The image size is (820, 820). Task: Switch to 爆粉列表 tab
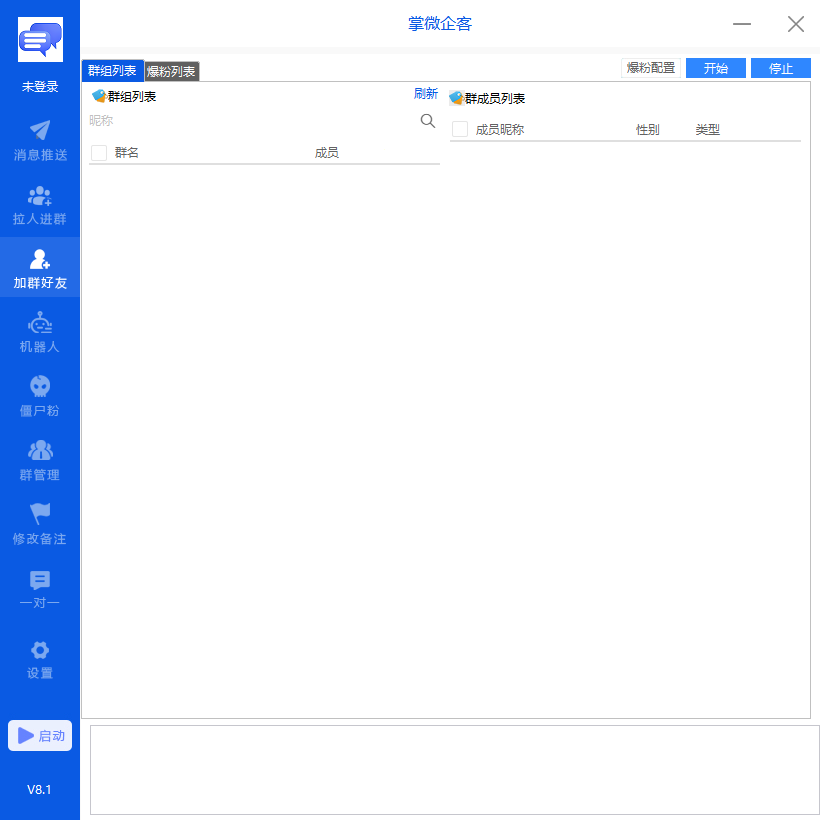click(x=172, y=72)
